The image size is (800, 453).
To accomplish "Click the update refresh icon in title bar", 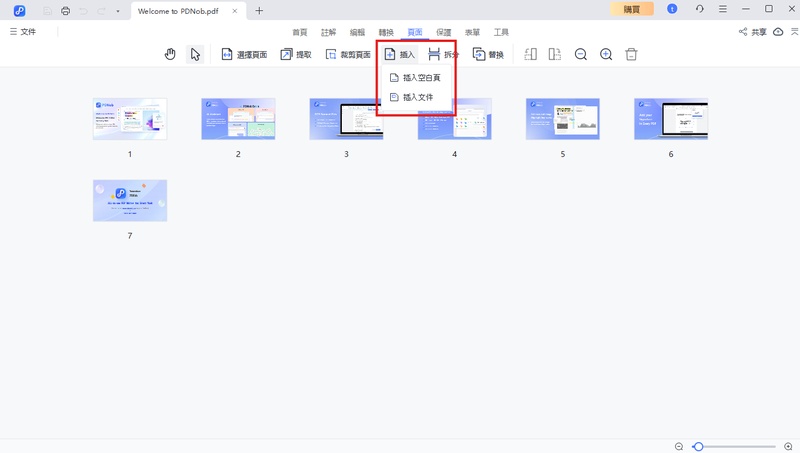I will [699, 9].
